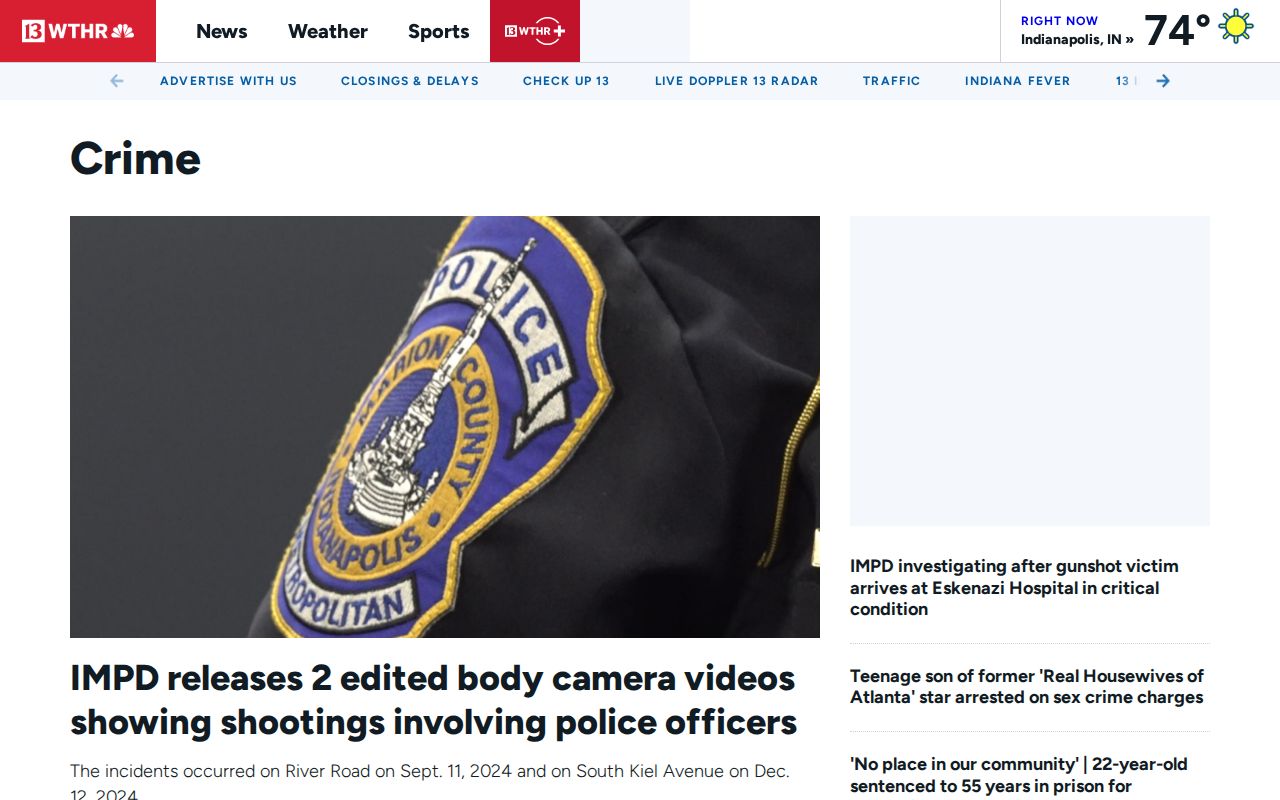Visit the Check Up 13 link
Viewport: 1280px width, 800px height.
566,81
